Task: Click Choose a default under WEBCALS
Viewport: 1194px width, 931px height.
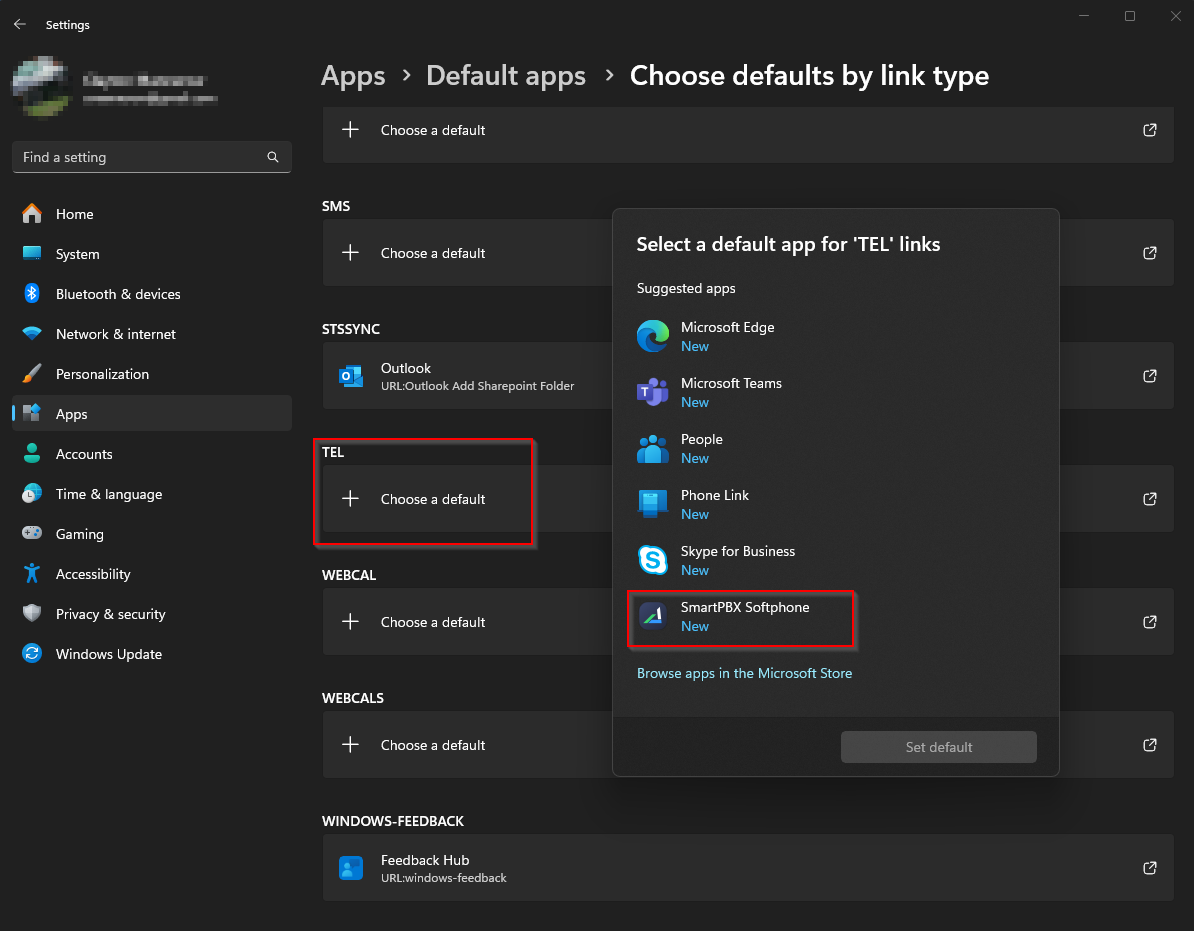Action: [x=433, y=745]
